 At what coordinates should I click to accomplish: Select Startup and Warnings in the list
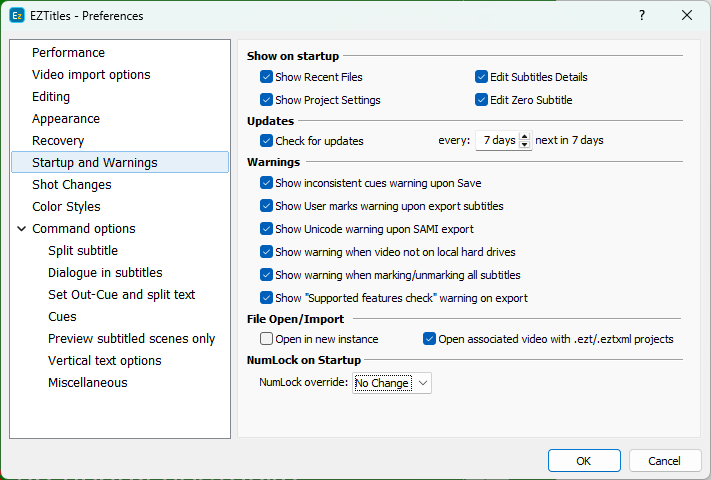[120, 162]
